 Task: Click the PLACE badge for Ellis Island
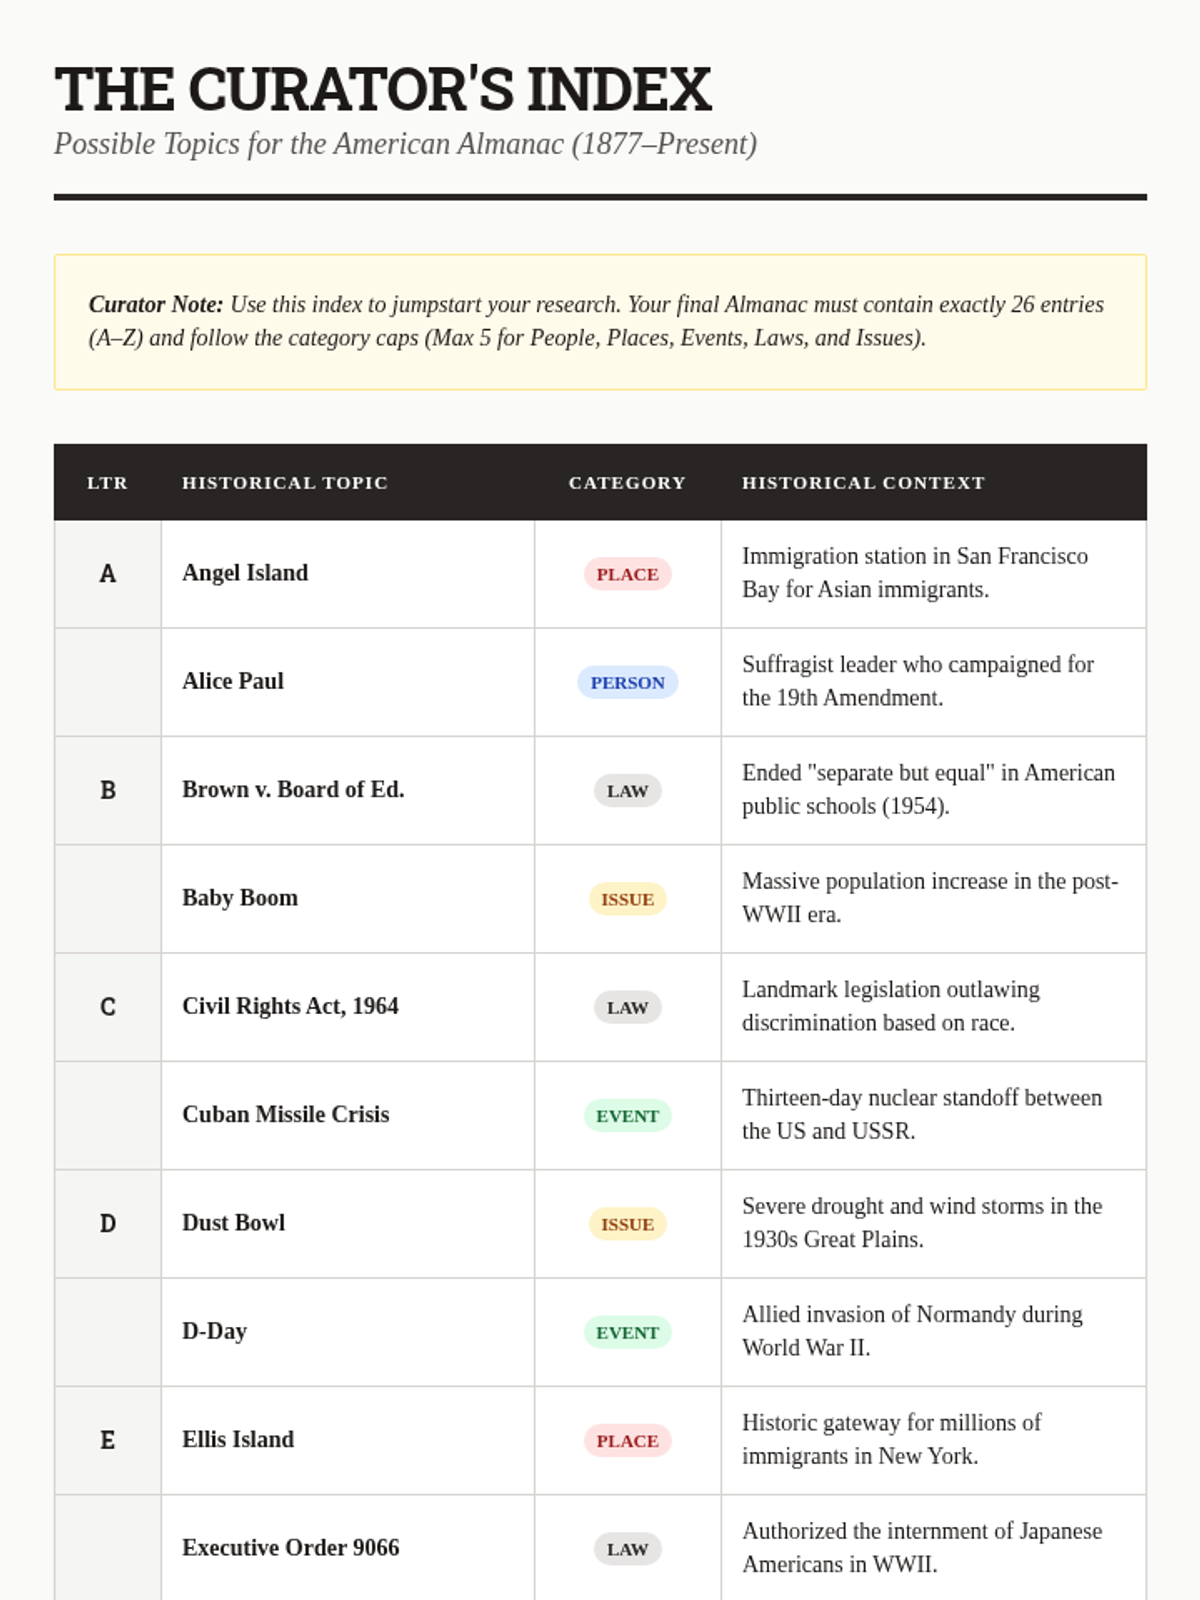pos(627,1441)
